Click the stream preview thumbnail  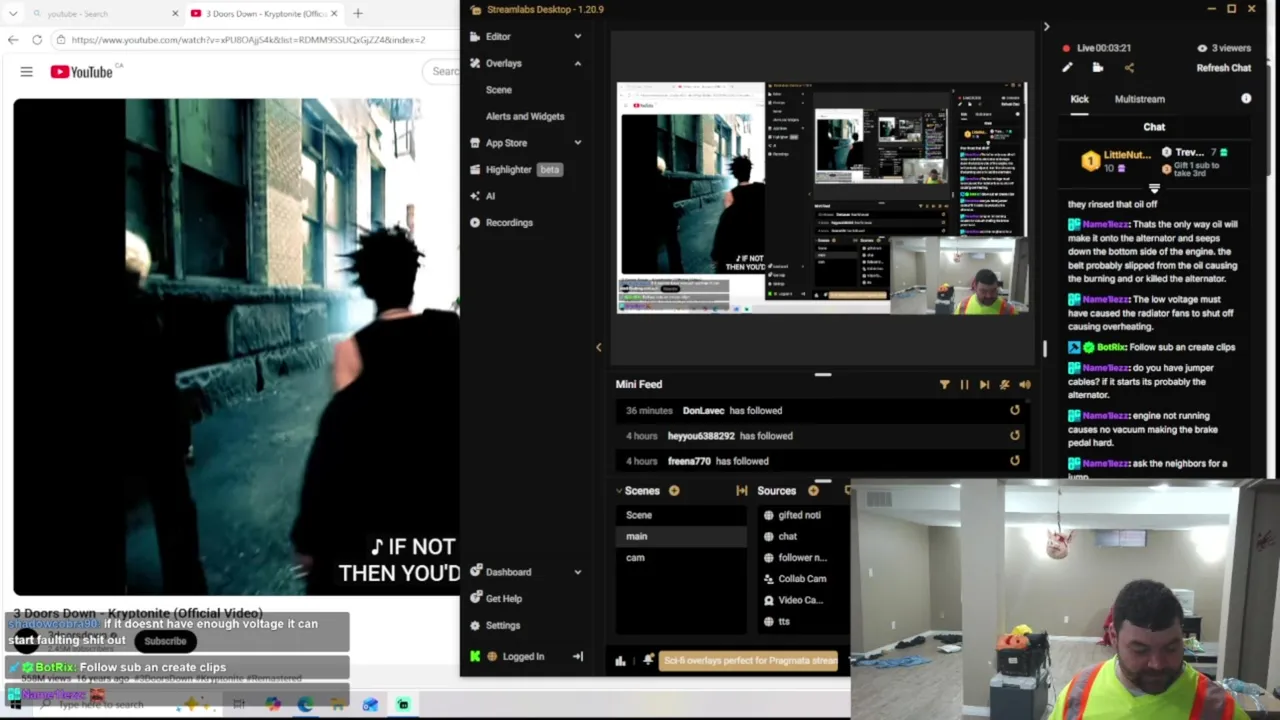[x=822, y=198]
